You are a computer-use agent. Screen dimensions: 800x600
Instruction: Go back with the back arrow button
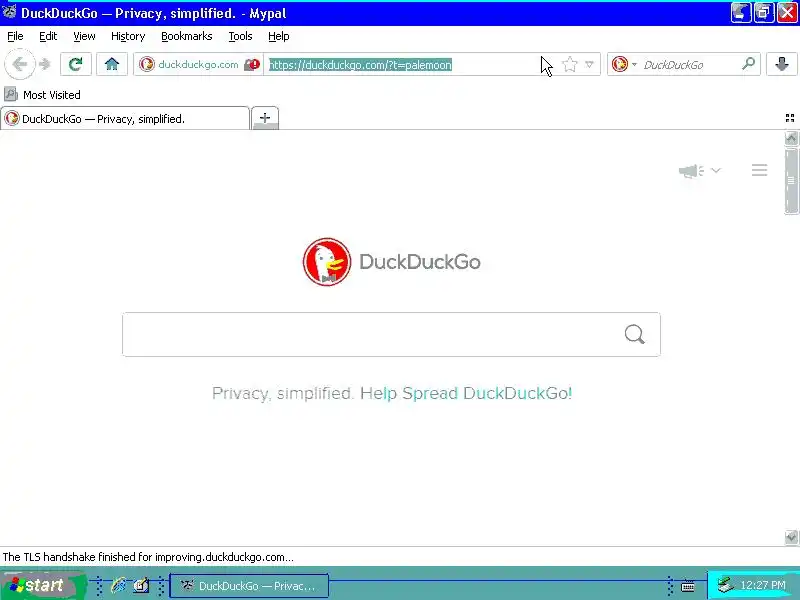coord(19,64)
